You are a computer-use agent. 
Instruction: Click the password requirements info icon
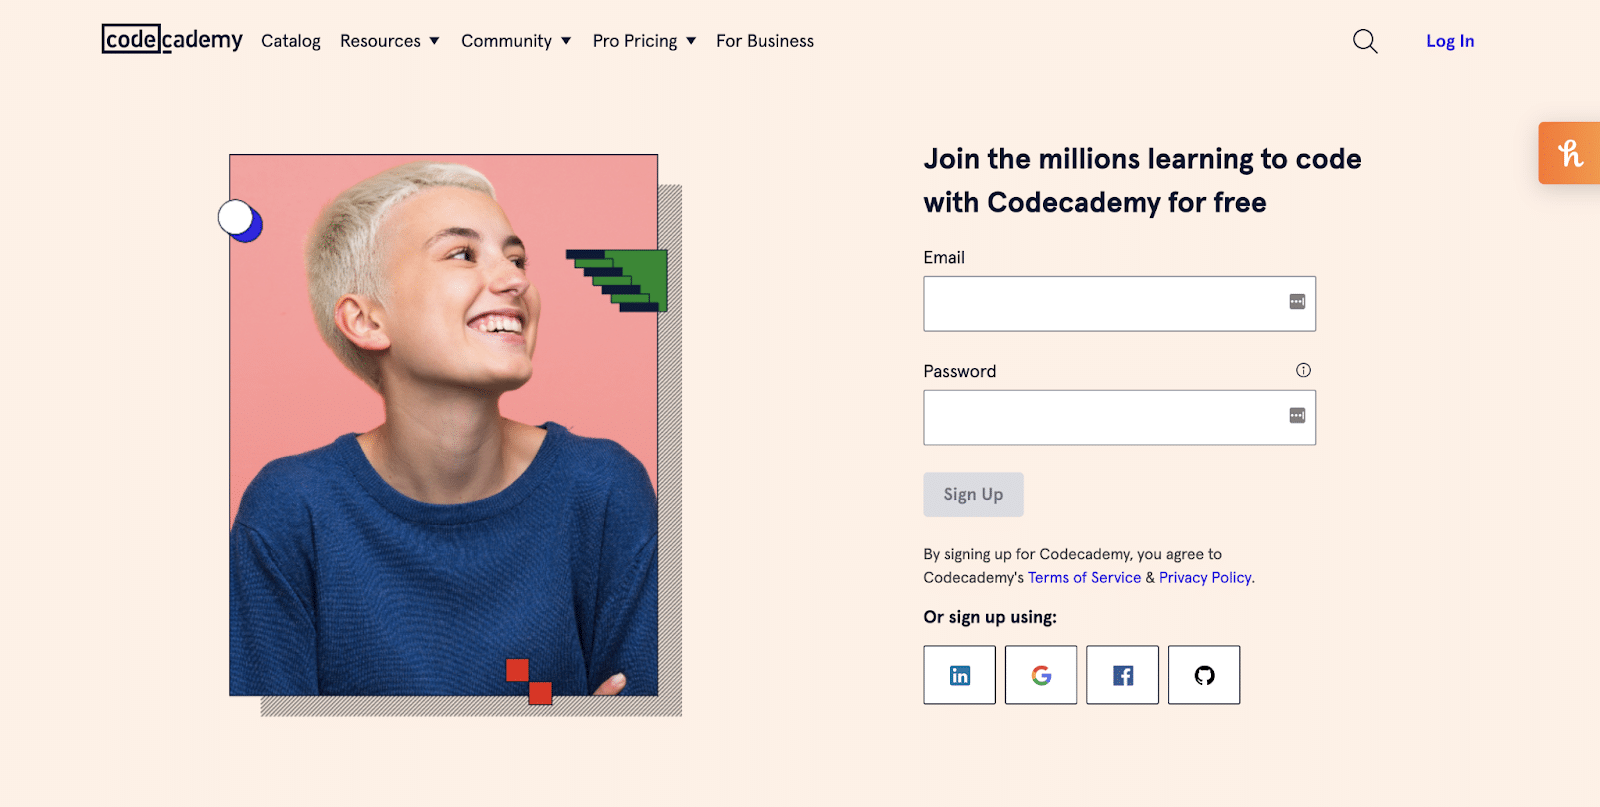(1303, 369)
